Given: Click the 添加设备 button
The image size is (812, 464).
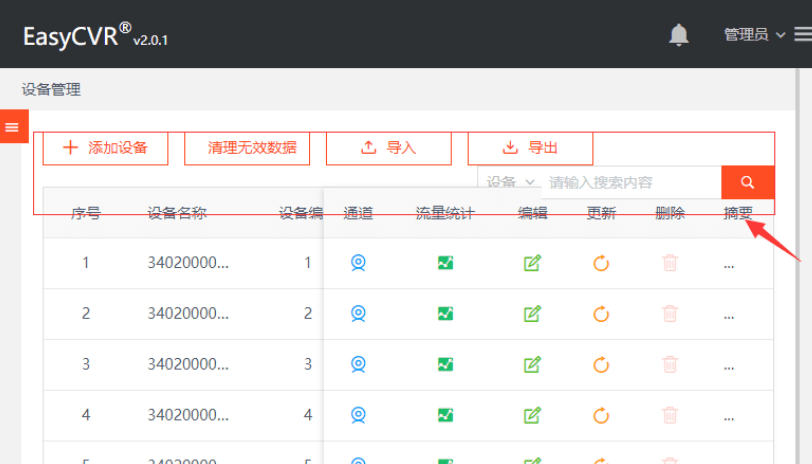Looking at the screenshot, I should pos(106,148).
